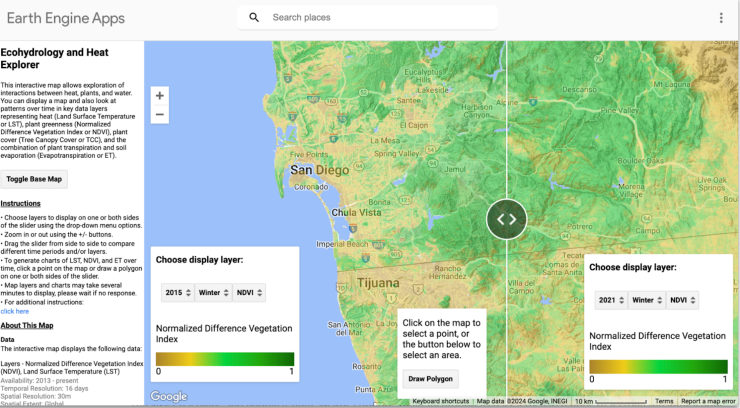
Task: Click the Route 125 shield near Santee
Action: (395, 114)
